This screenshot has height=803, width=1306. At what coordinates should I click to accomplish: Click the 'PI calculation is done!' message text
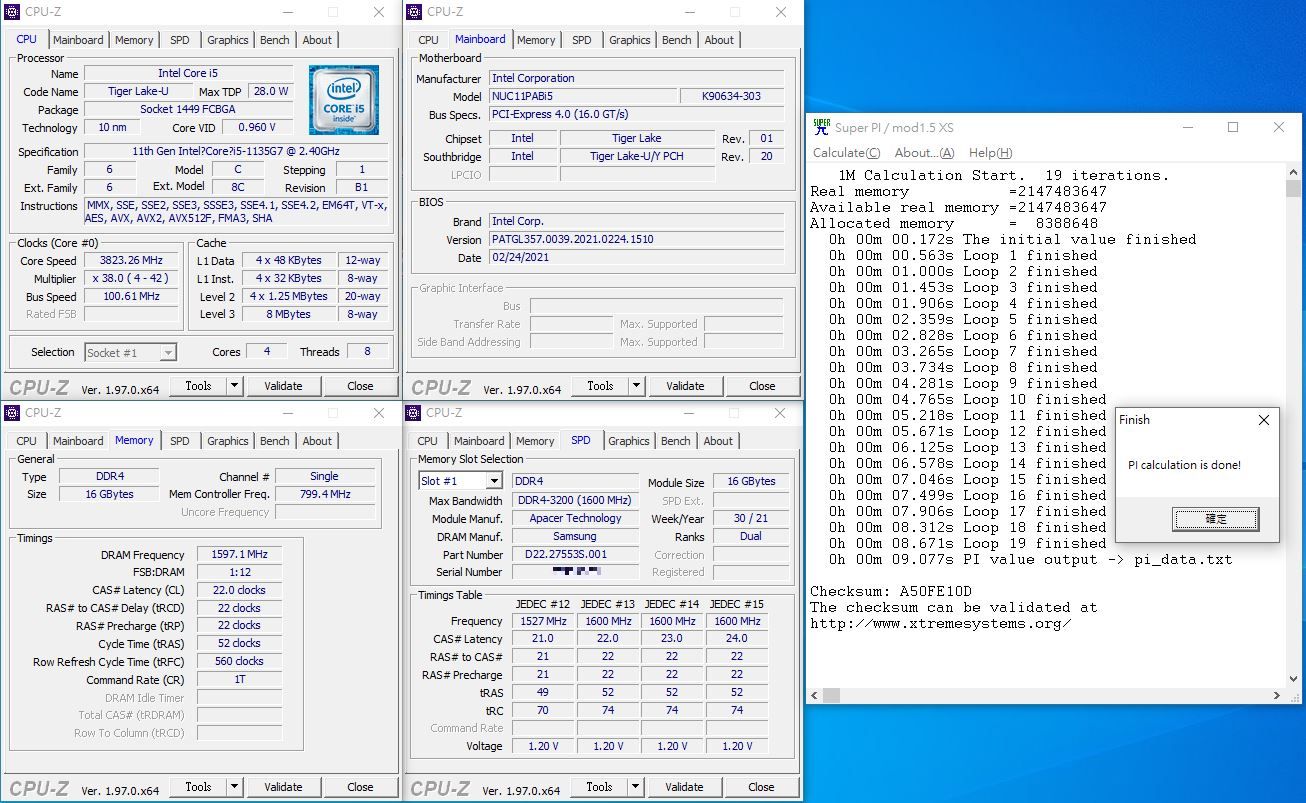(x=1184, y=465)
